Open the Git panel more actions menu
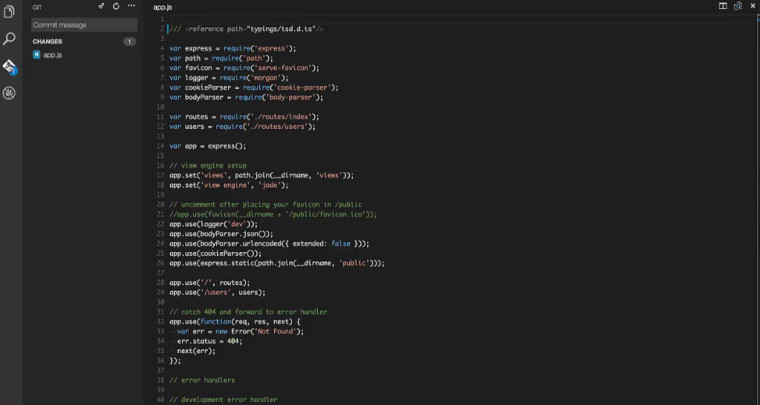Viewport: 760px width, 405px height. point(131,6)
